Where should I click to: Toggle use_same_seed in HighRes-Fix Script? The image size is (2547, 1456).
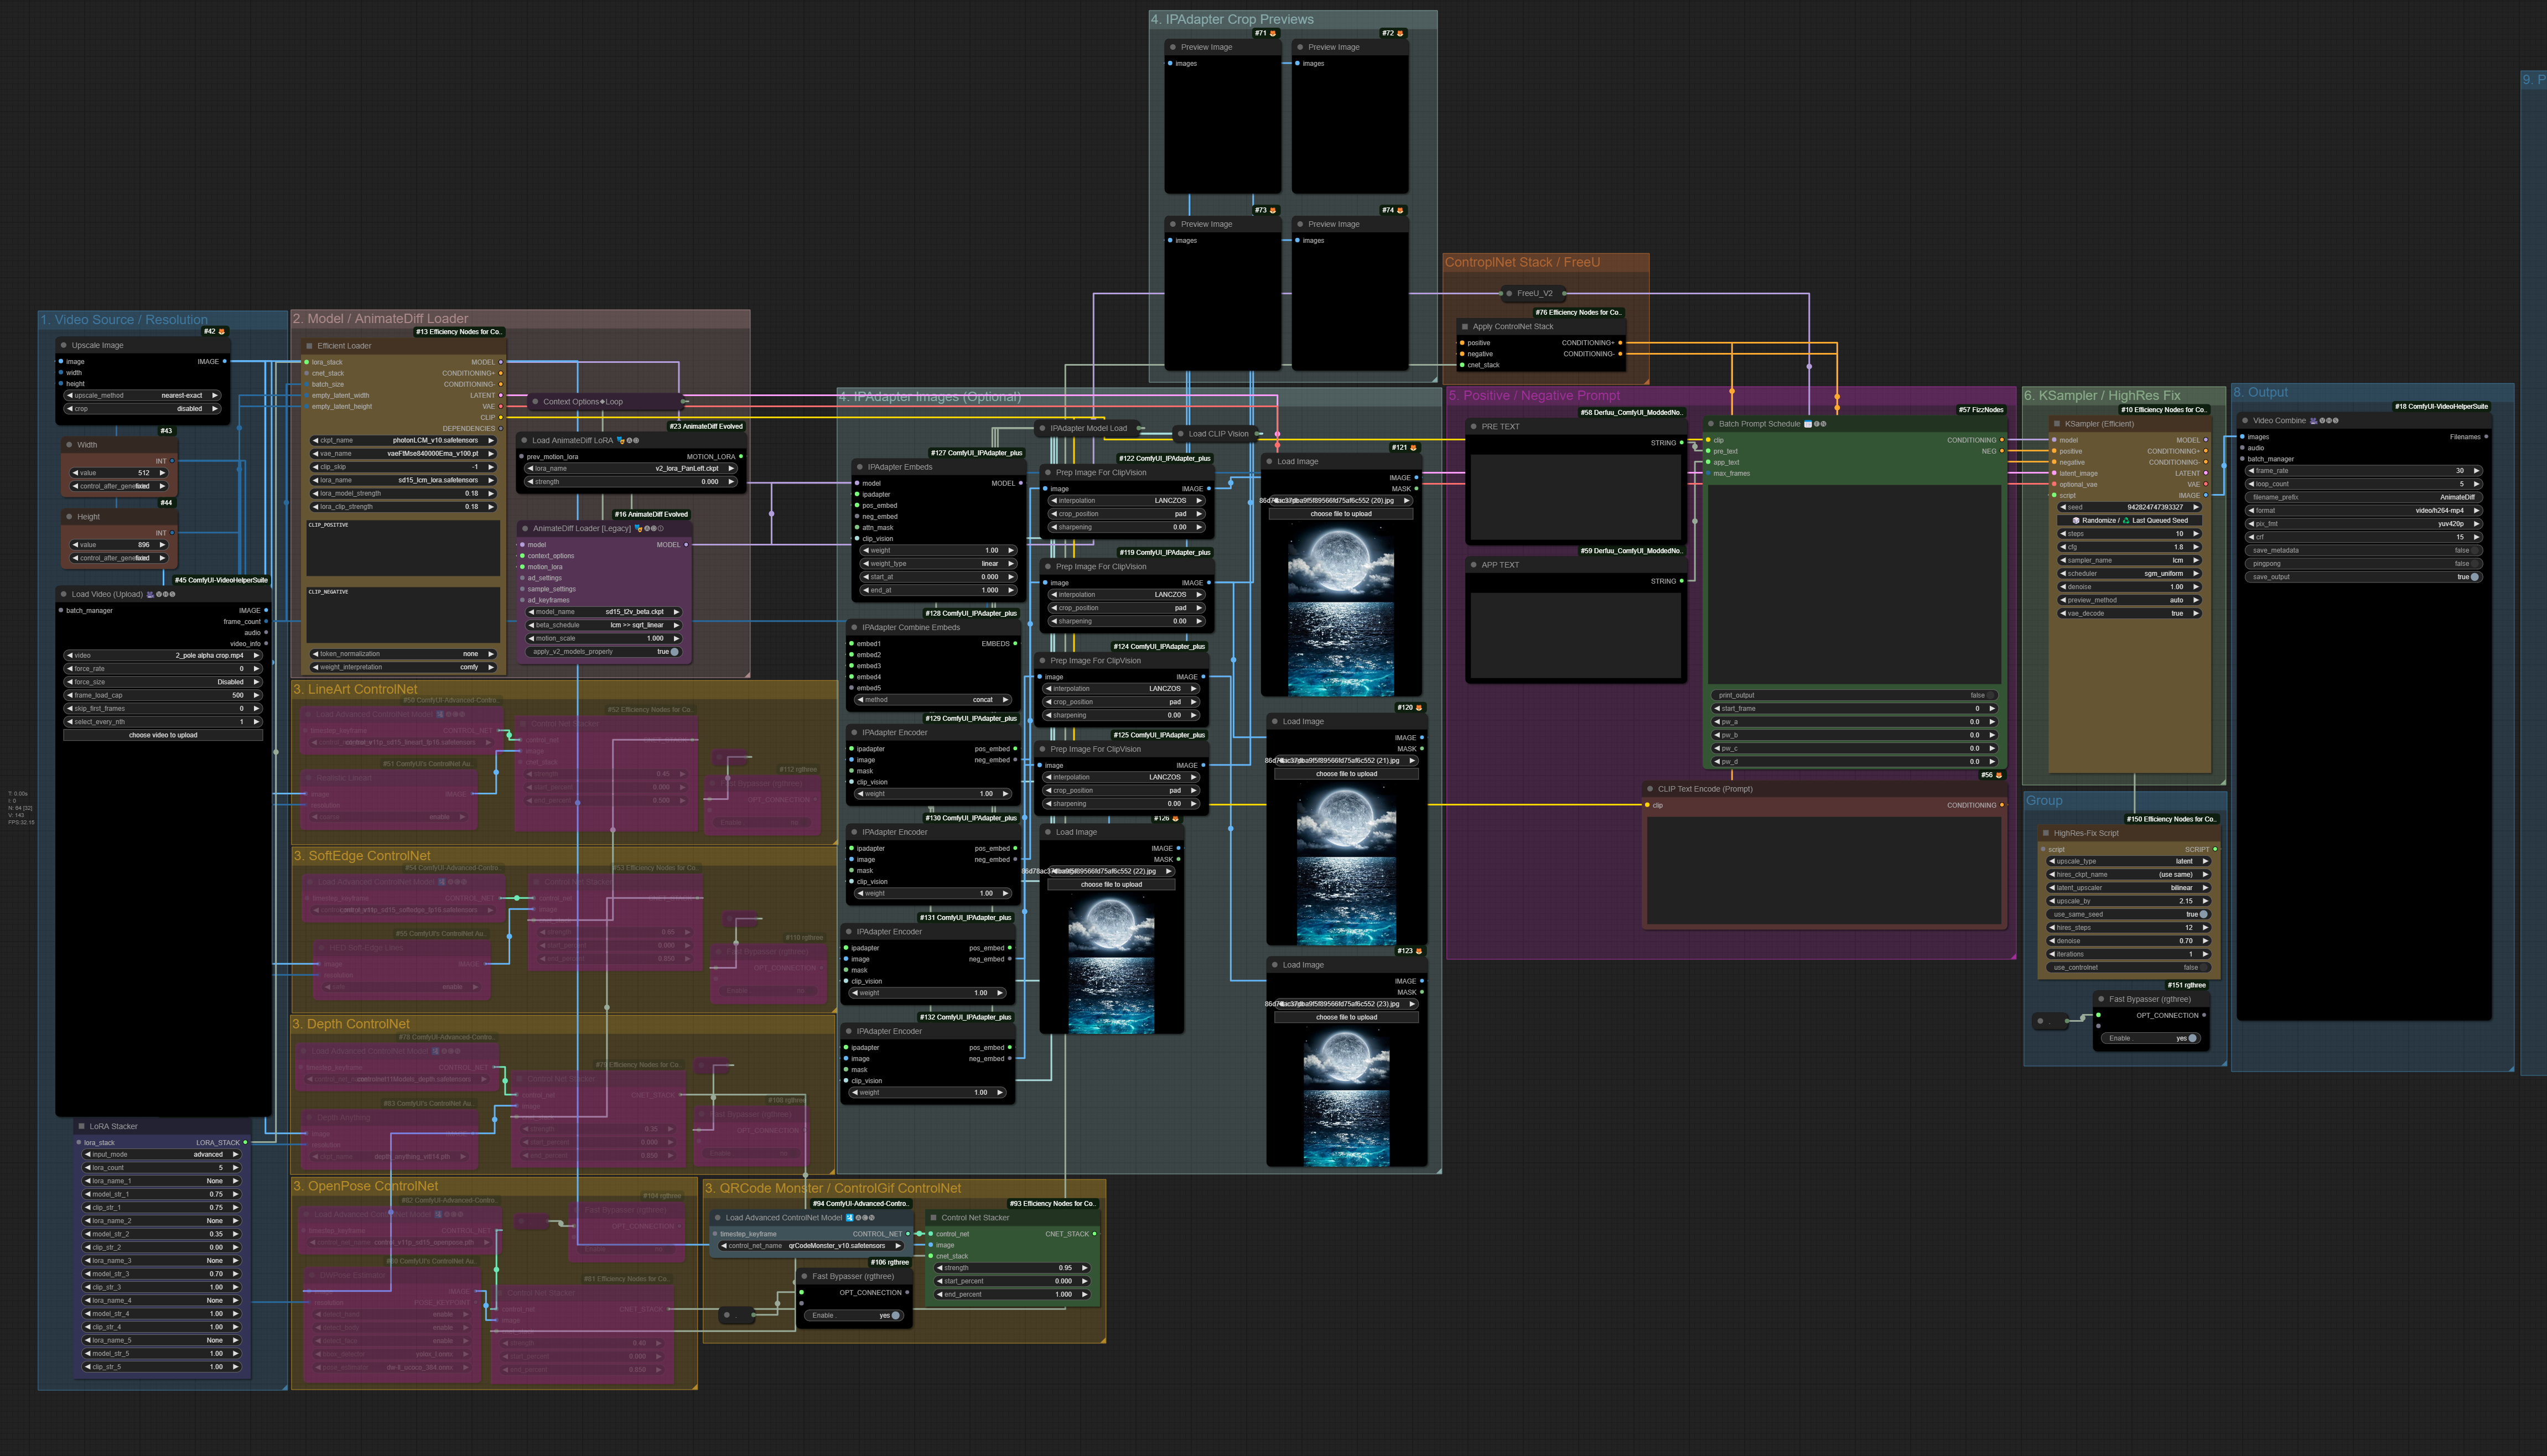2203,914
